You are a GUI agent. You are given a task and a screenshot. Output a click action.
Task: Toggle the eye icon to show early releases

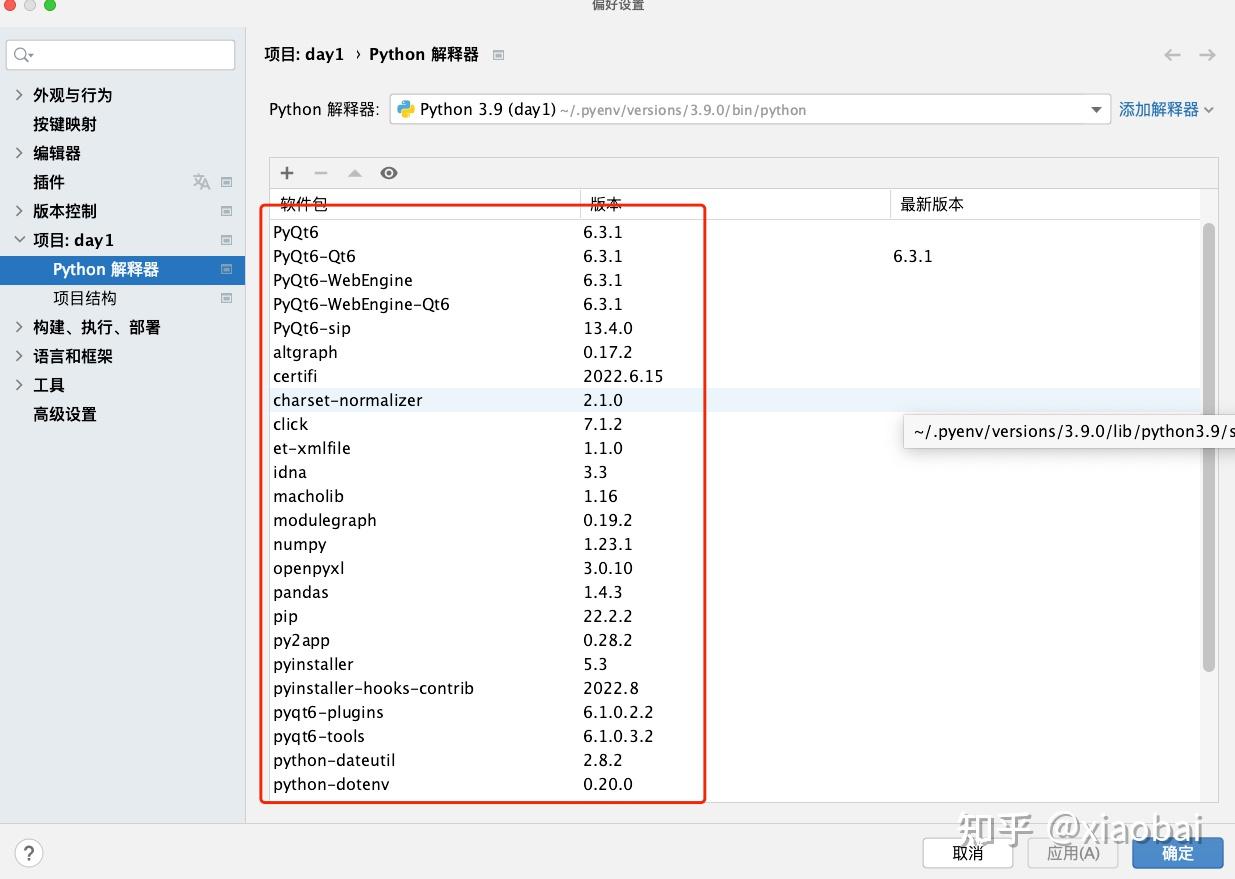coord(389,172)
